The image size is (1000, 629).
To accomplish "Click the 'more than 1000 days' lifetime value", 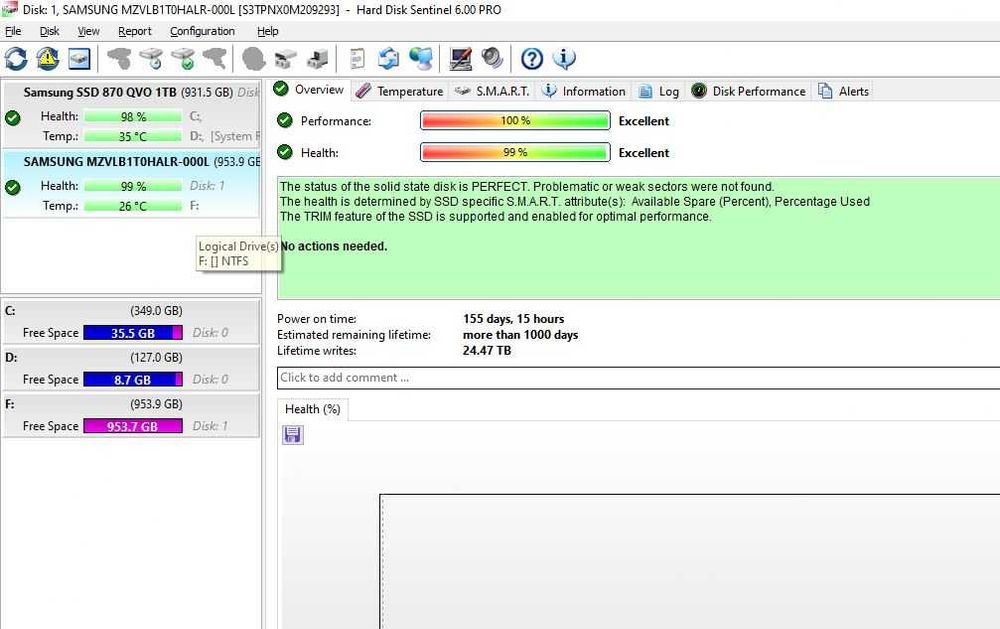I will coord(520,335).
